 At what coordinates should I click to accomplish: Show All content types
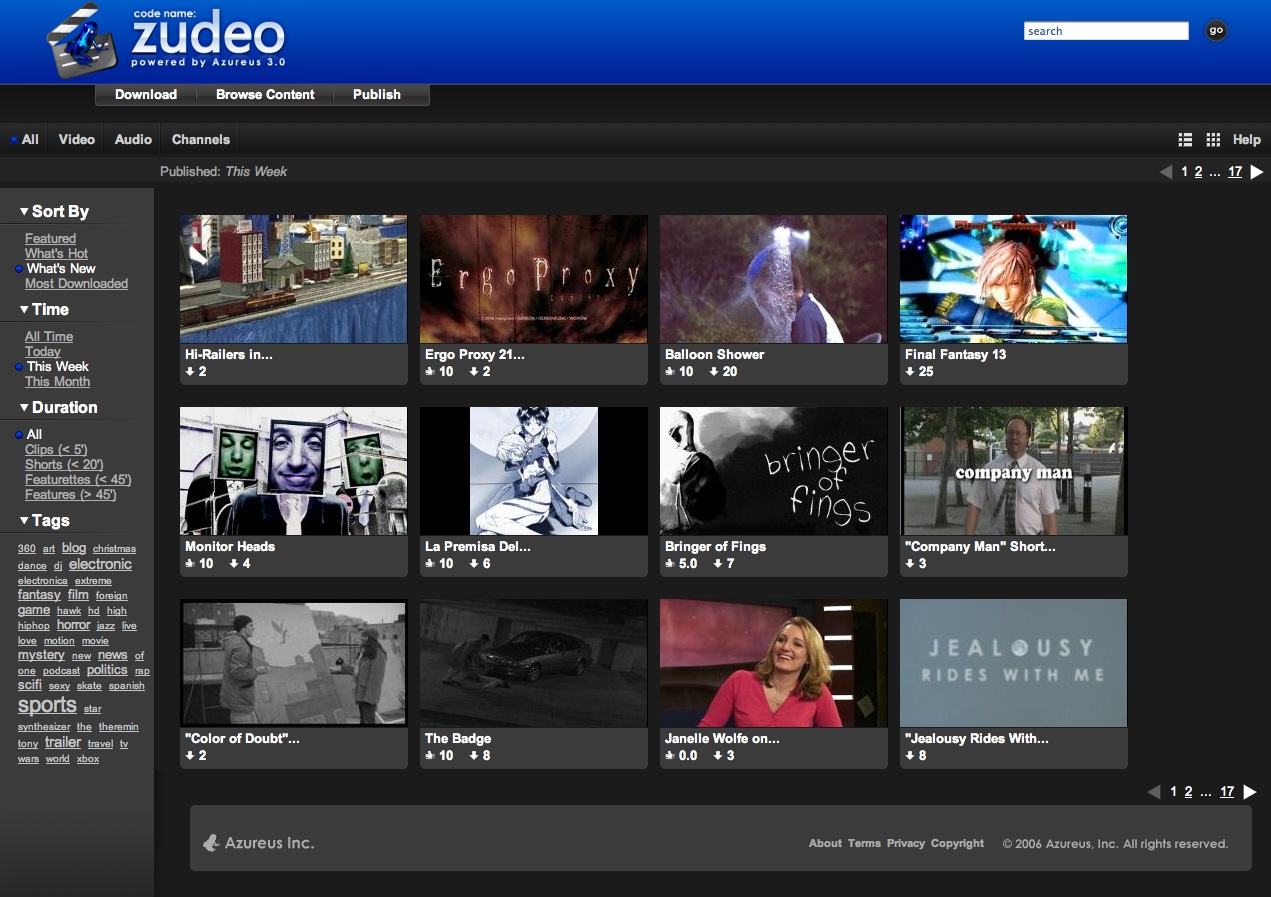click(x=30, y=140)
